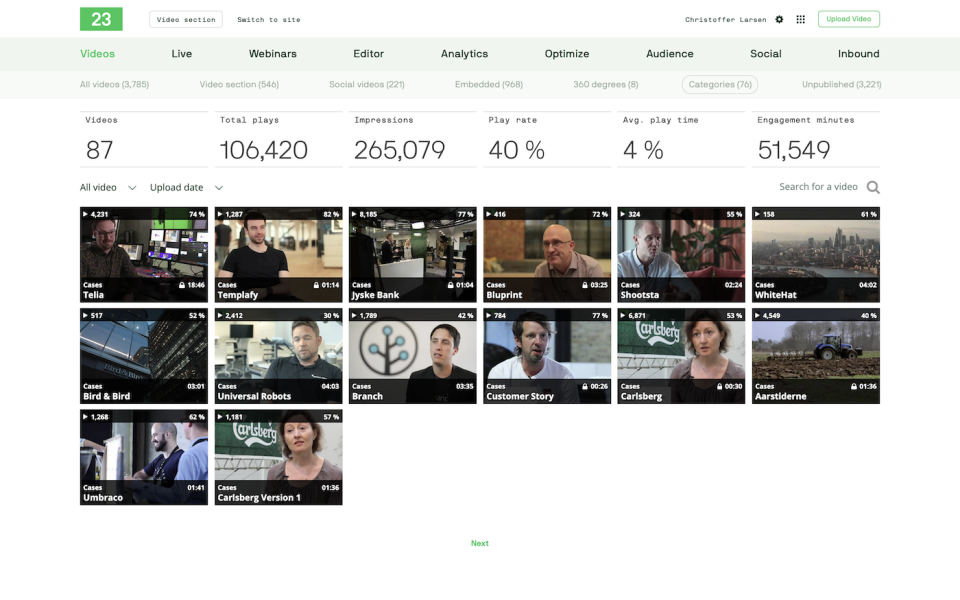
Task: Click the lock icon on the Jyske Bank thumbnail
Action: click(x=451, y=285)
